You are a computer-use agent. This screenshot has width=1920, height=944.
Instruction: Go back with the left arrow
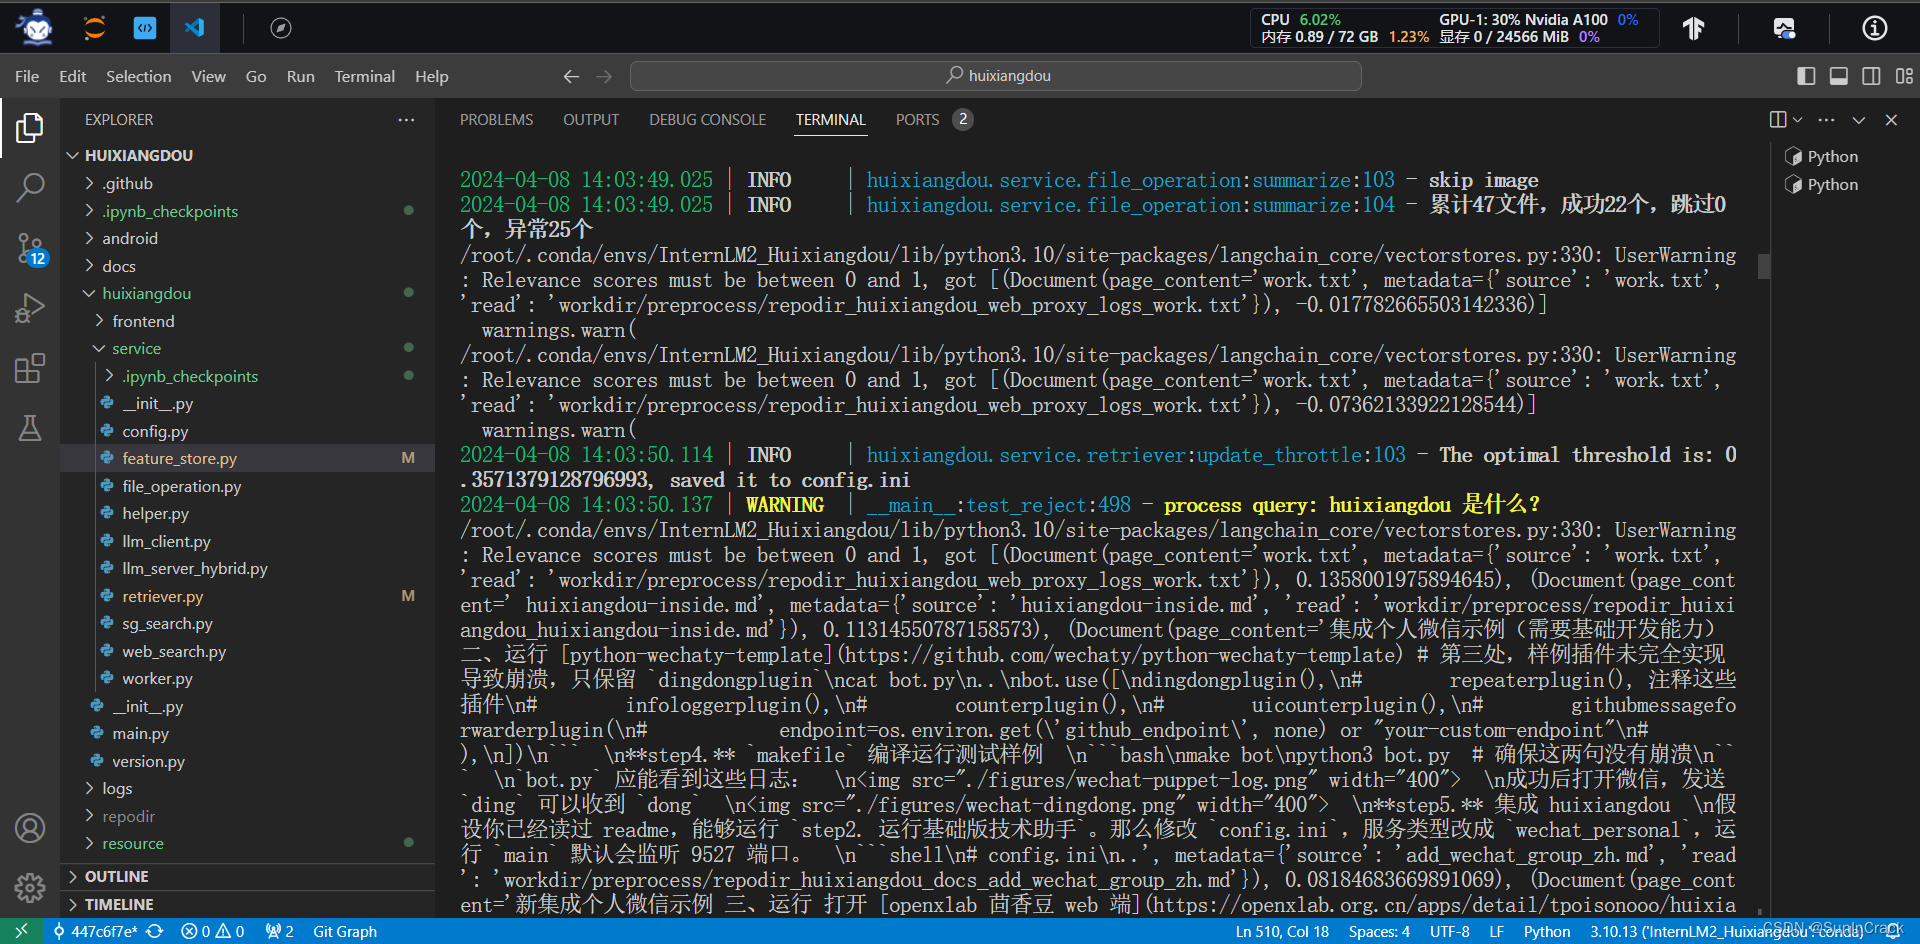pos(571,76)
